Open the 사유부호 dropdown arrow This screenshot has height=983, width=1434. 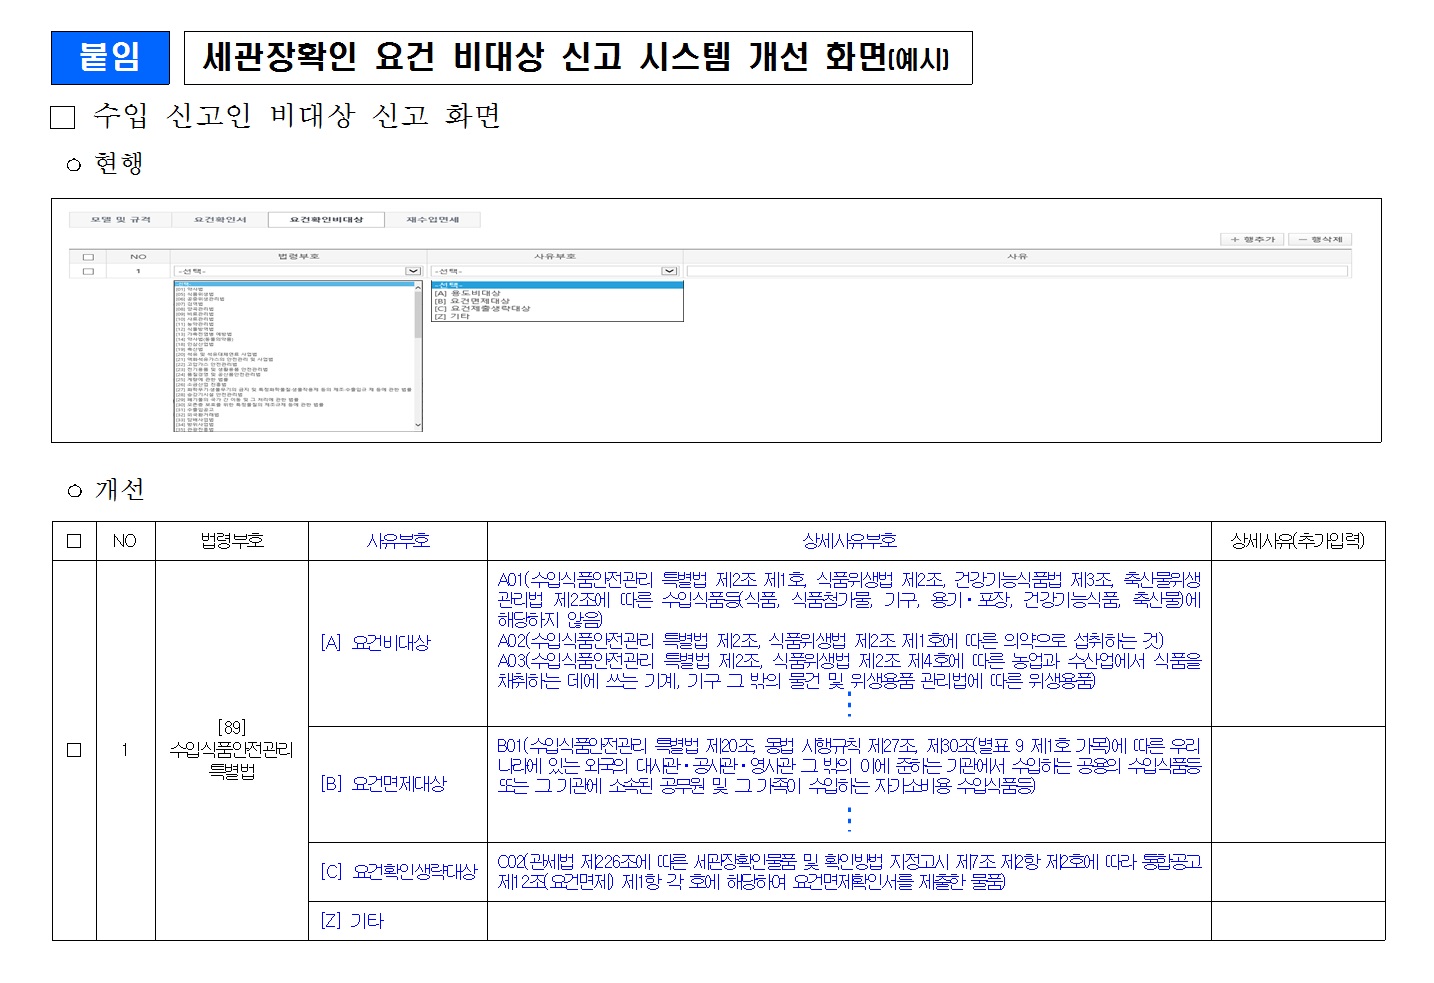pyautogui.click(x=670, y=271)
